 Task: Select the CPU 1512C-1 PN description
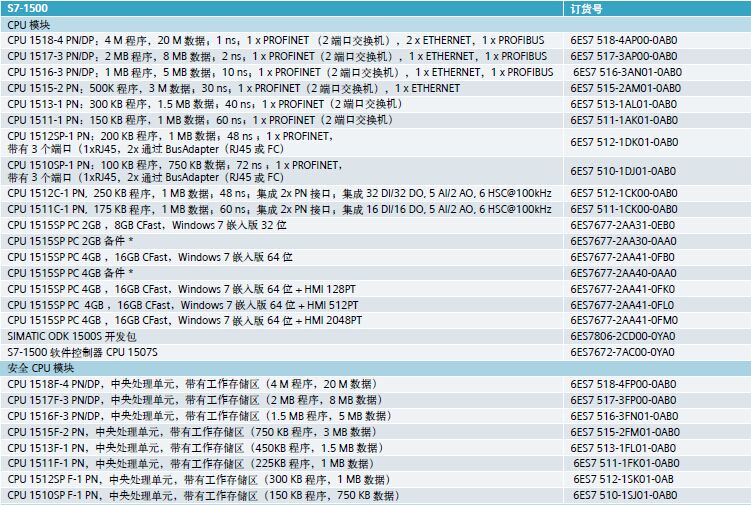tap(280, 193)
